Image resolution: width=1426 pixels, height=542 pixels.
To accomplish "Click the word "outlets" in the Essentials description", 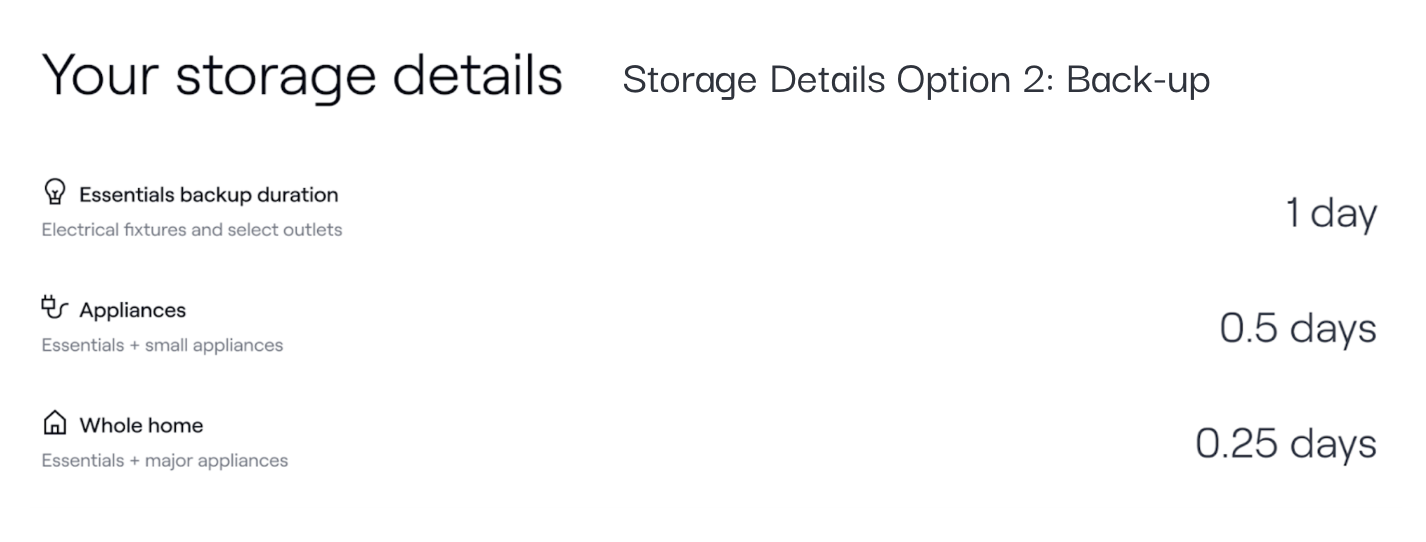I will point(313,230).
